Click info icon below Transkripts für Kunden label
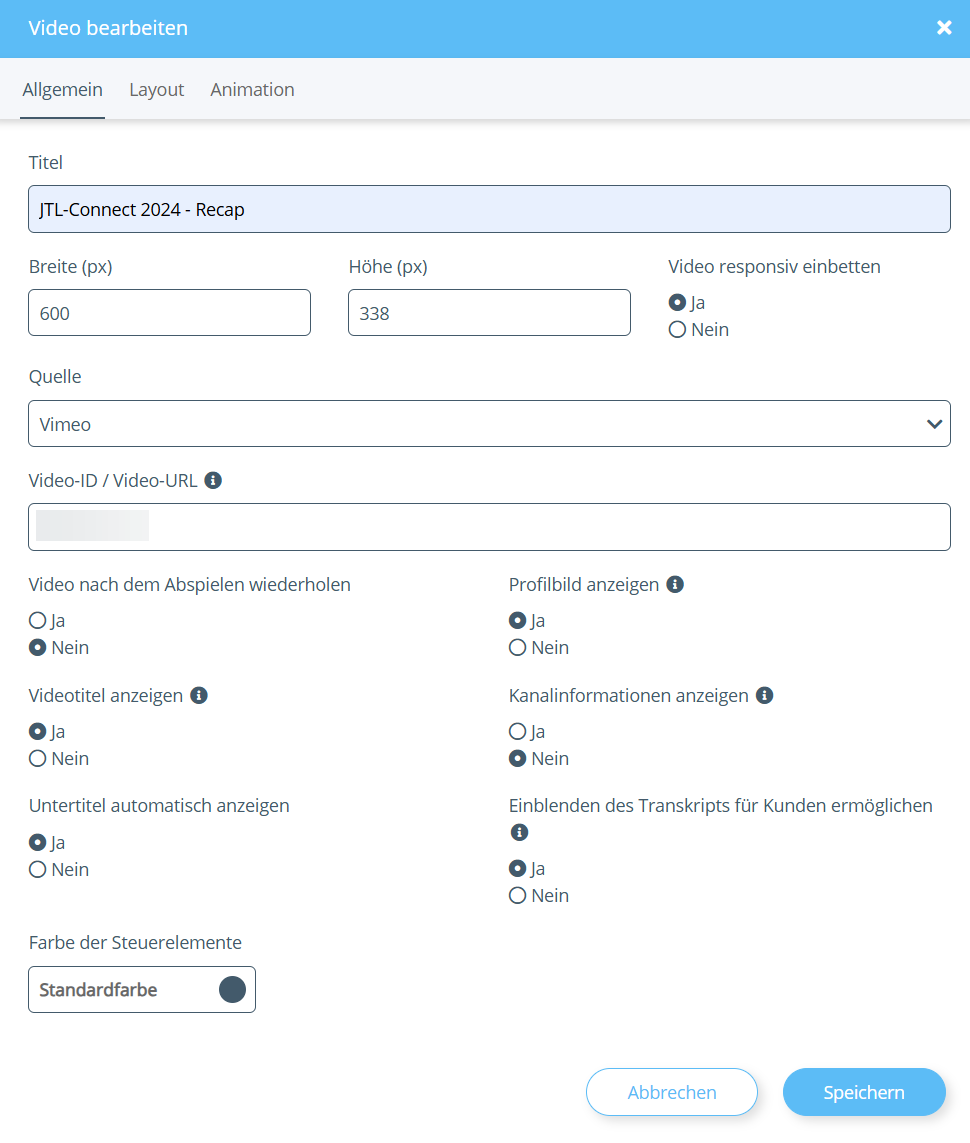Viewport: 970px width, 1143px height. coord(518,832)
